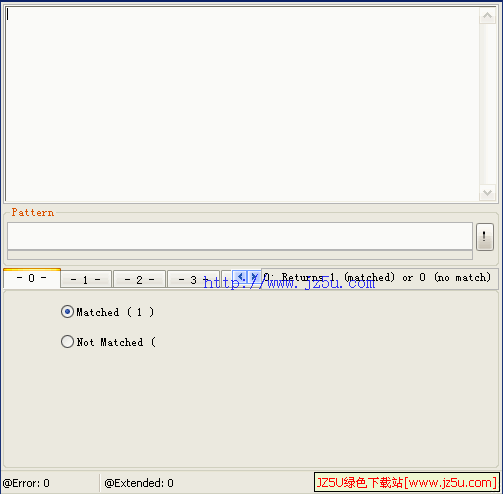Select the Not Matched radio option
503x494 pixels.
point(108,342)
